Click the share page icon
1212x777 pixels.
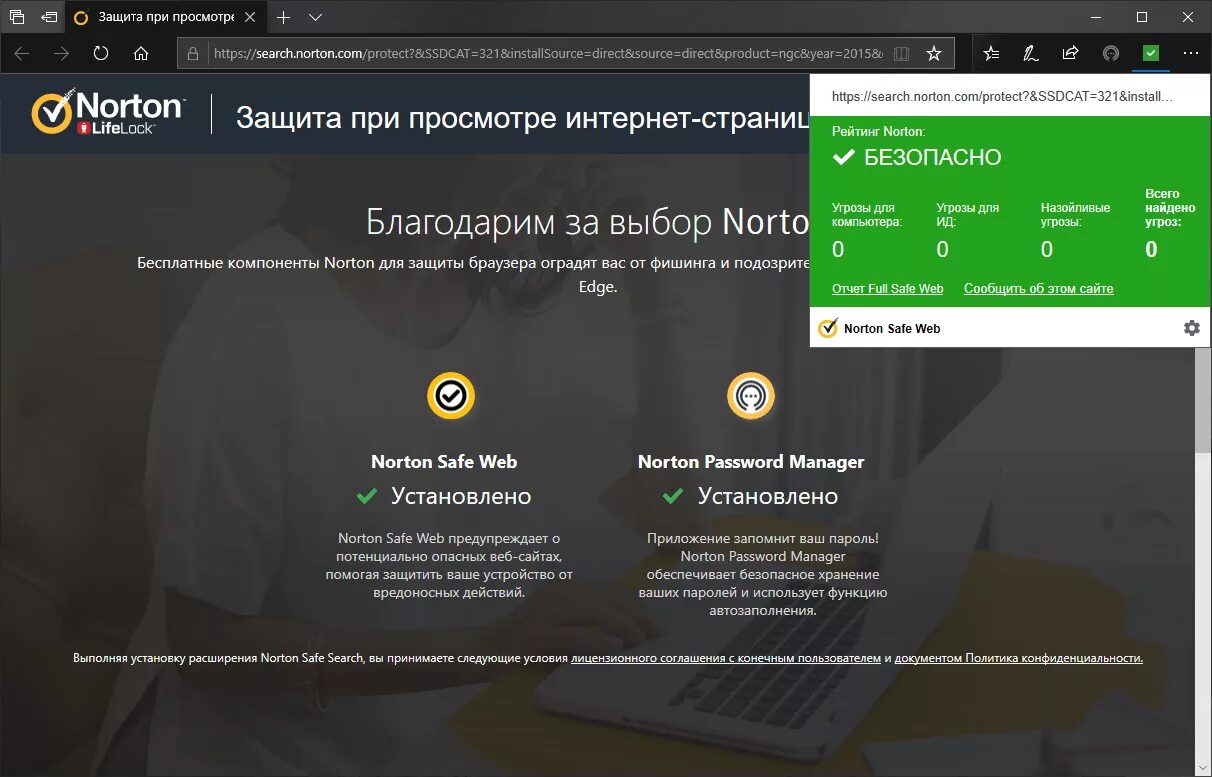click(1070, 53)
